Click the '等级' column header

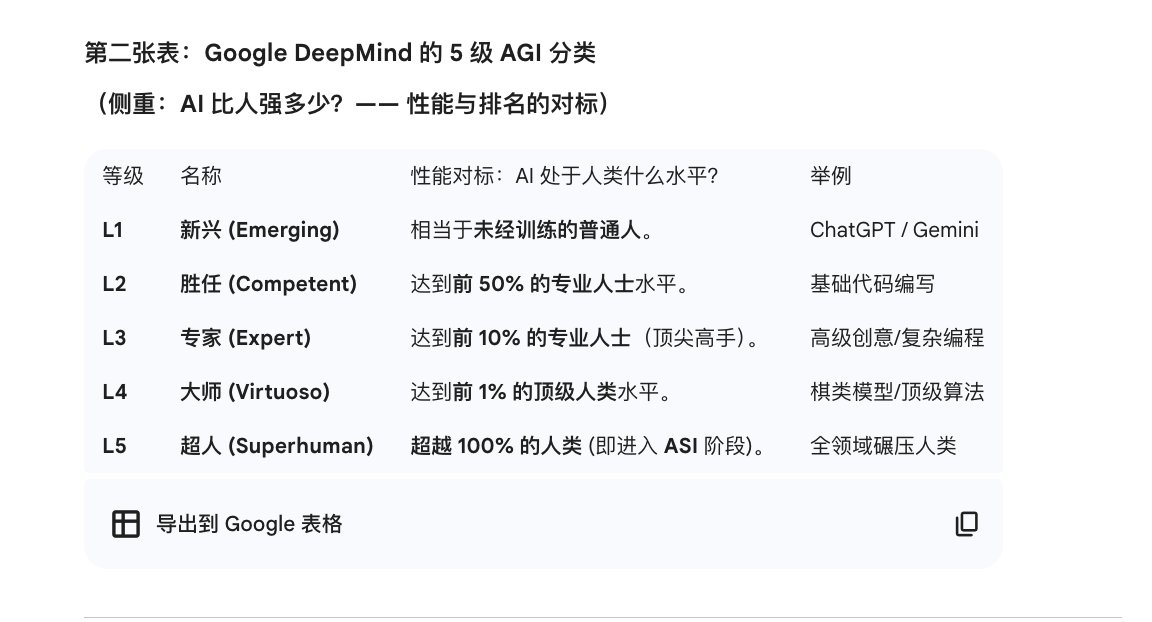[123, 176]
